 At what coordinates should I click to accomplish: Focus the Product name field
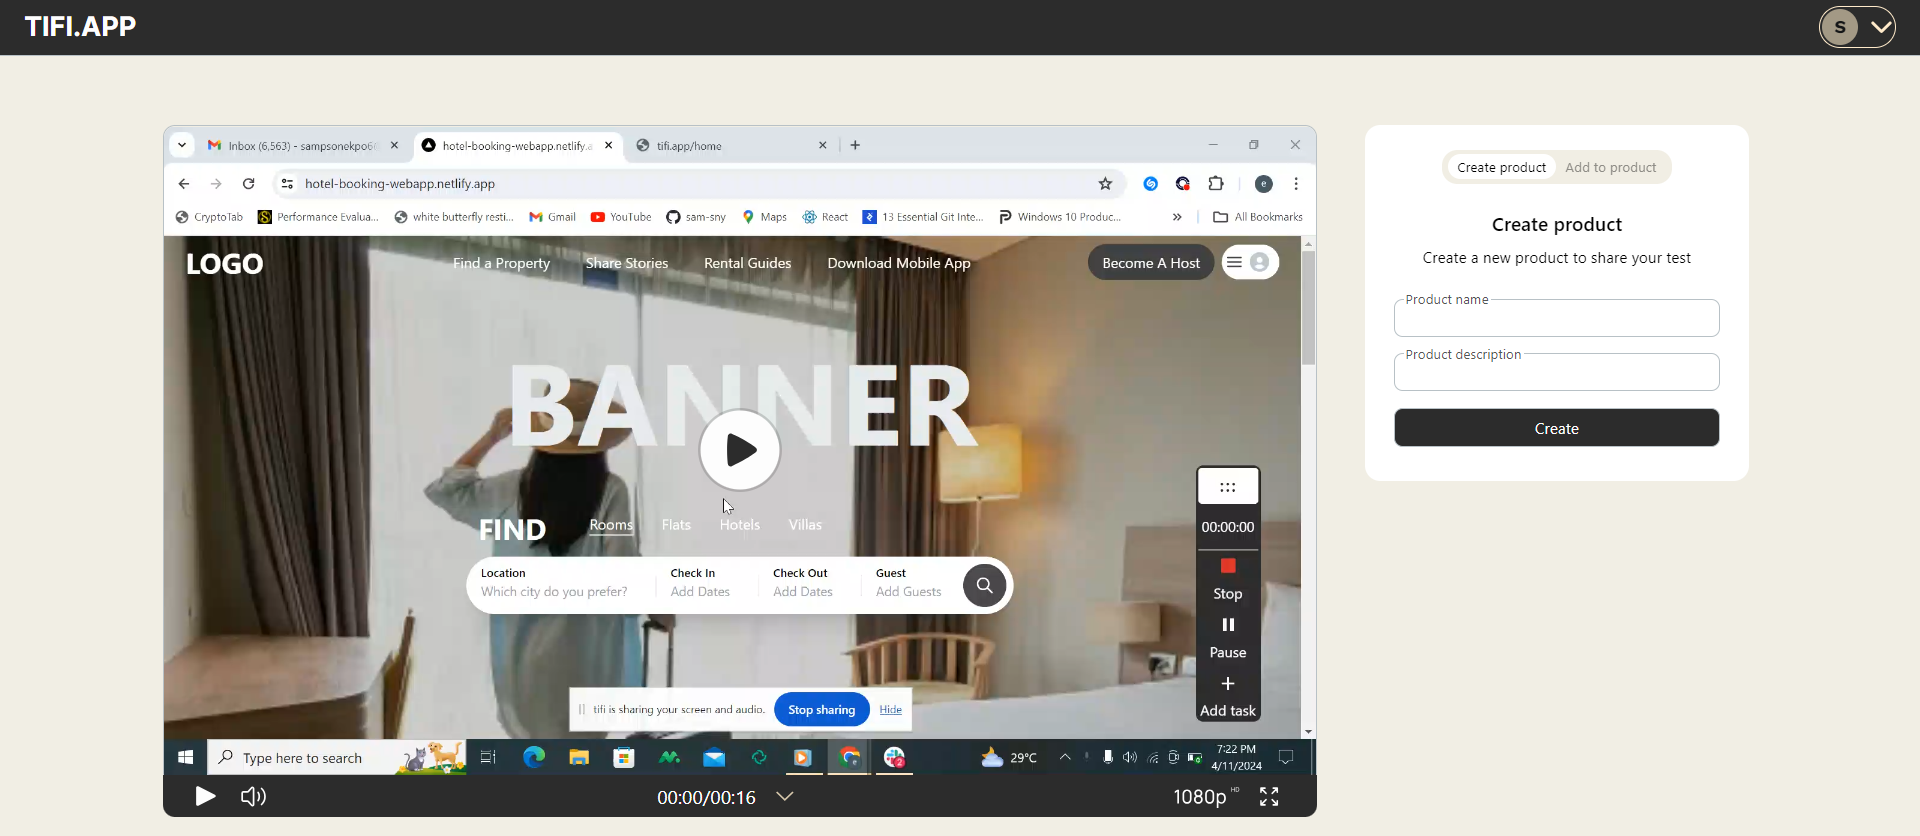tap(1556, 319)
